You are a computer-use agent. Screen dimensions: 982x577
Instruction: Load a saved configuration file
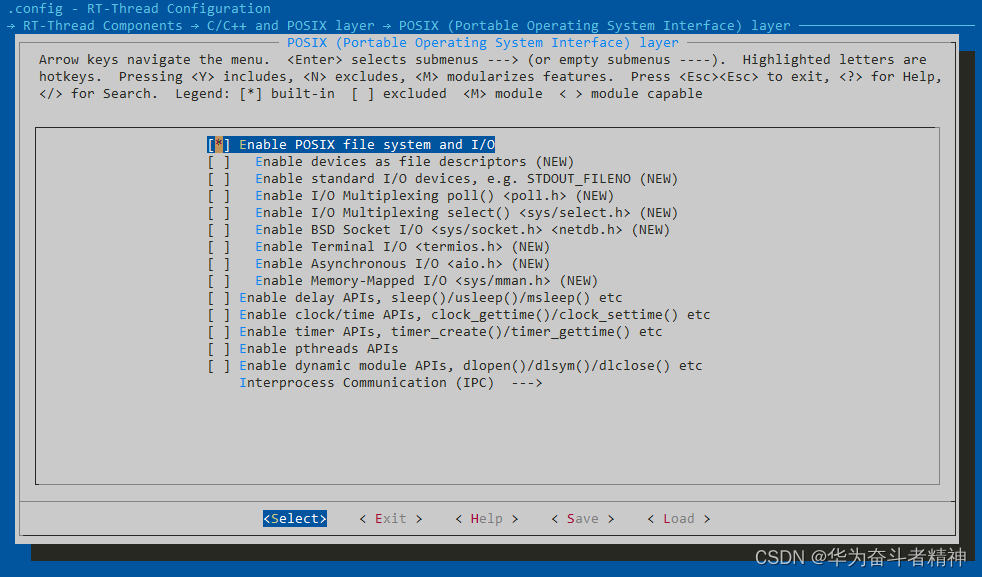(x=678, y=518)
